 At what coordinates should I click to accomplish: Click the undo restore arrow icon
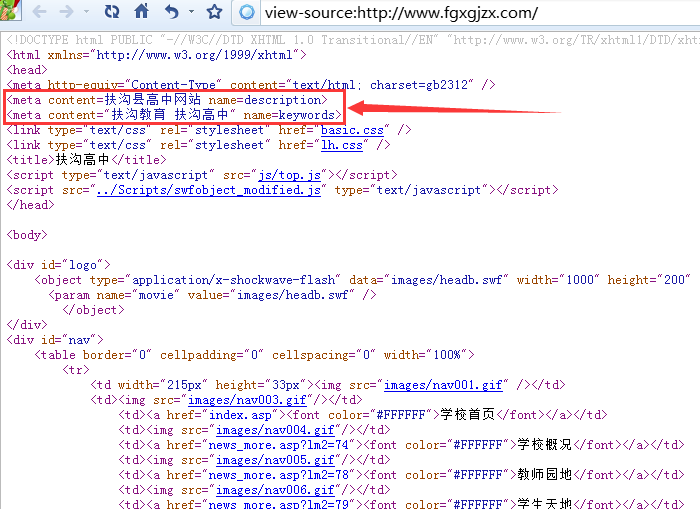(x=171, y=12)
